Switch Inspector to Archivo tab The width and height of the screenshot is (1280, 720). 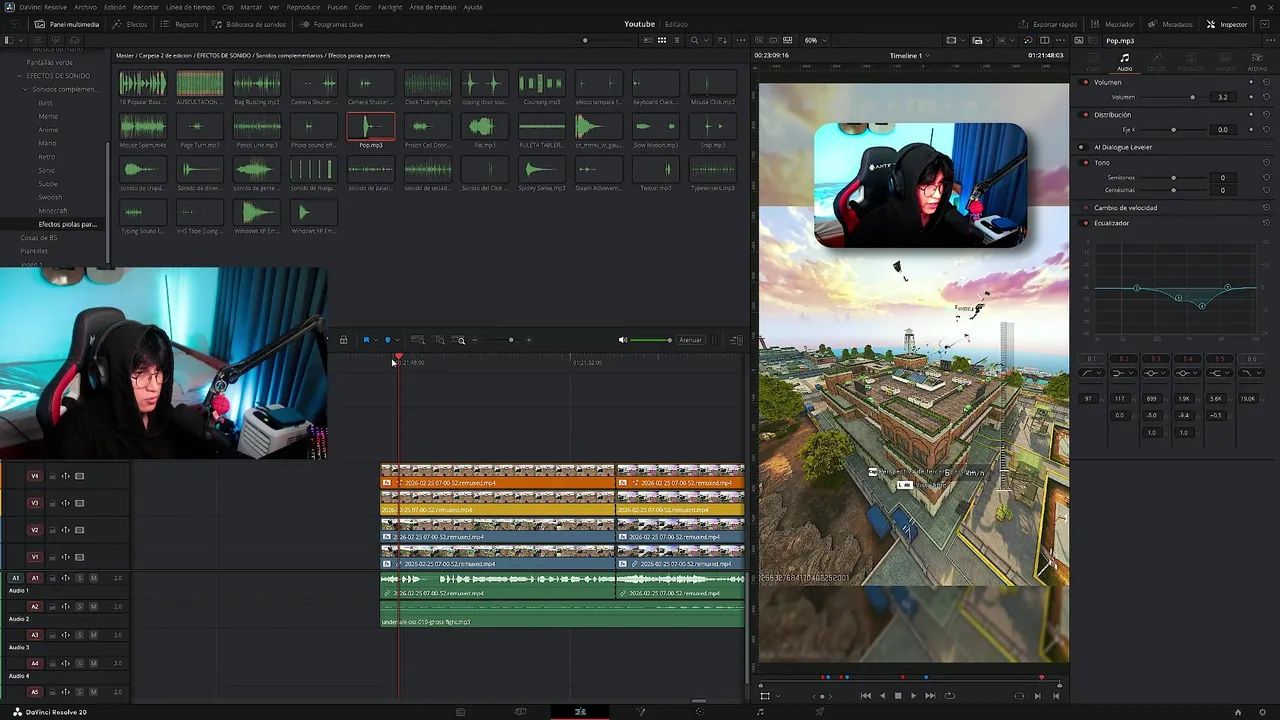click(x=1256, y=63)
